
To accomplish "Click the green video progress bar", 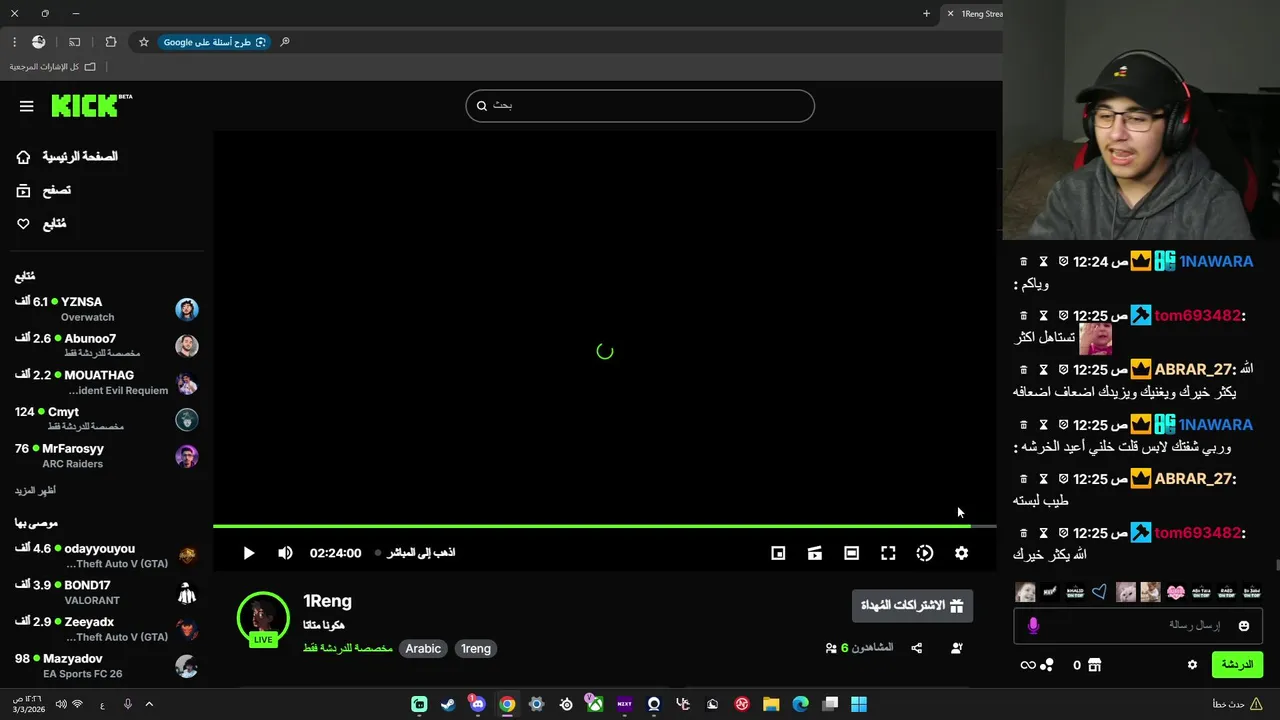I will point(604,526).
